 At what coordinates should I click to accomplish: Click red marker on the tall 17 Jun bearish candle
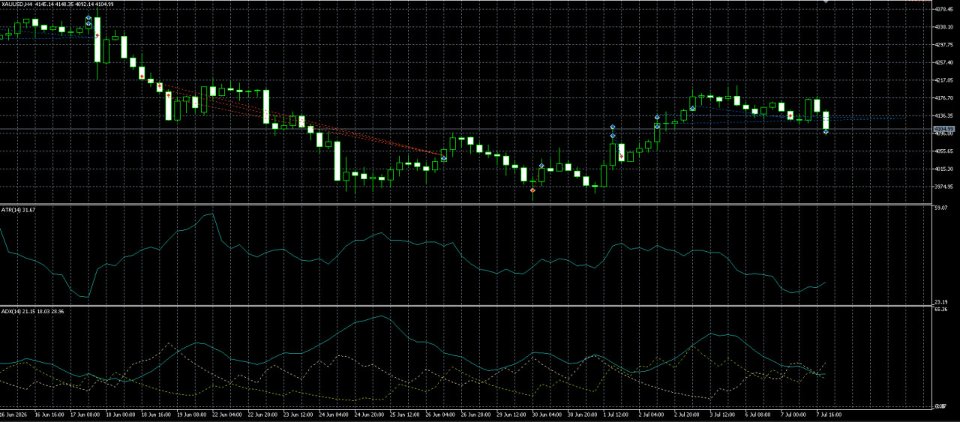(97, 36)
